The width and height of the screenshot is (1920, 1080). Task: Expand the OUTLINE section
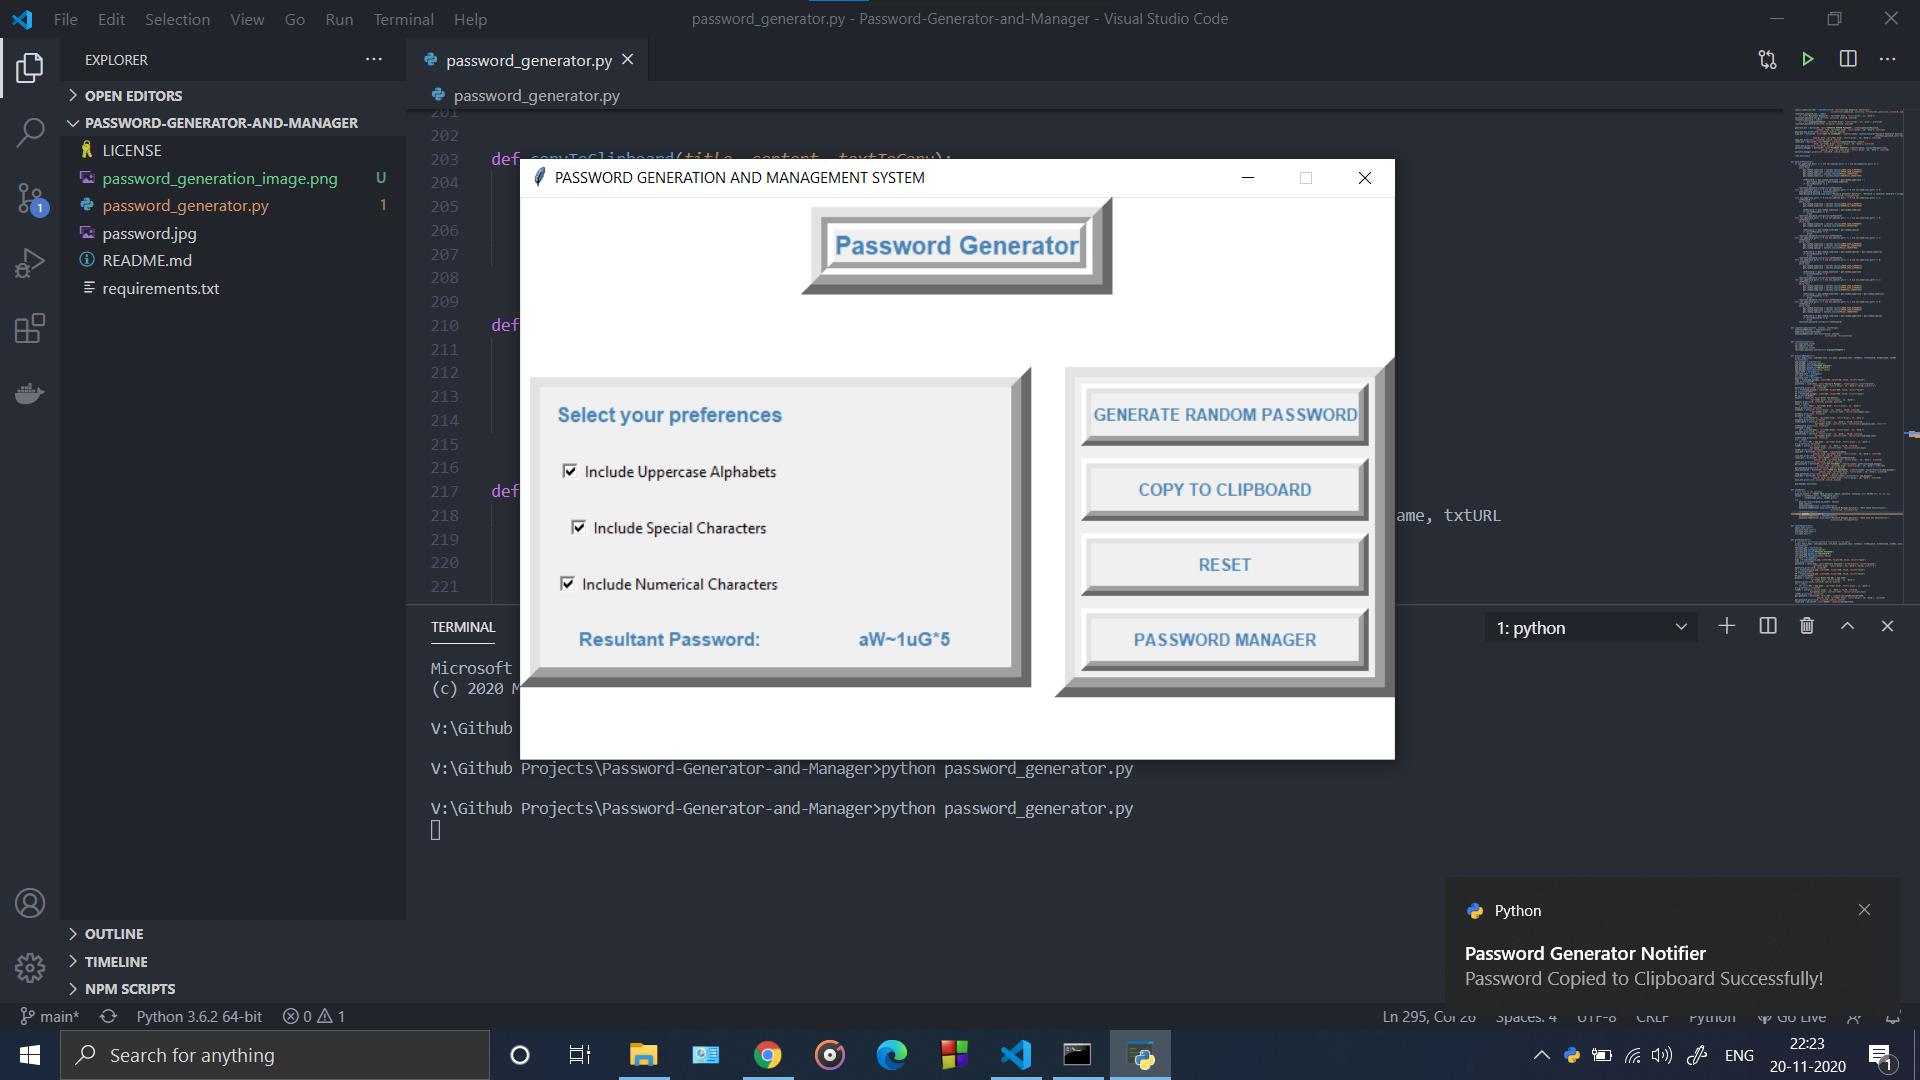point(114,933)
